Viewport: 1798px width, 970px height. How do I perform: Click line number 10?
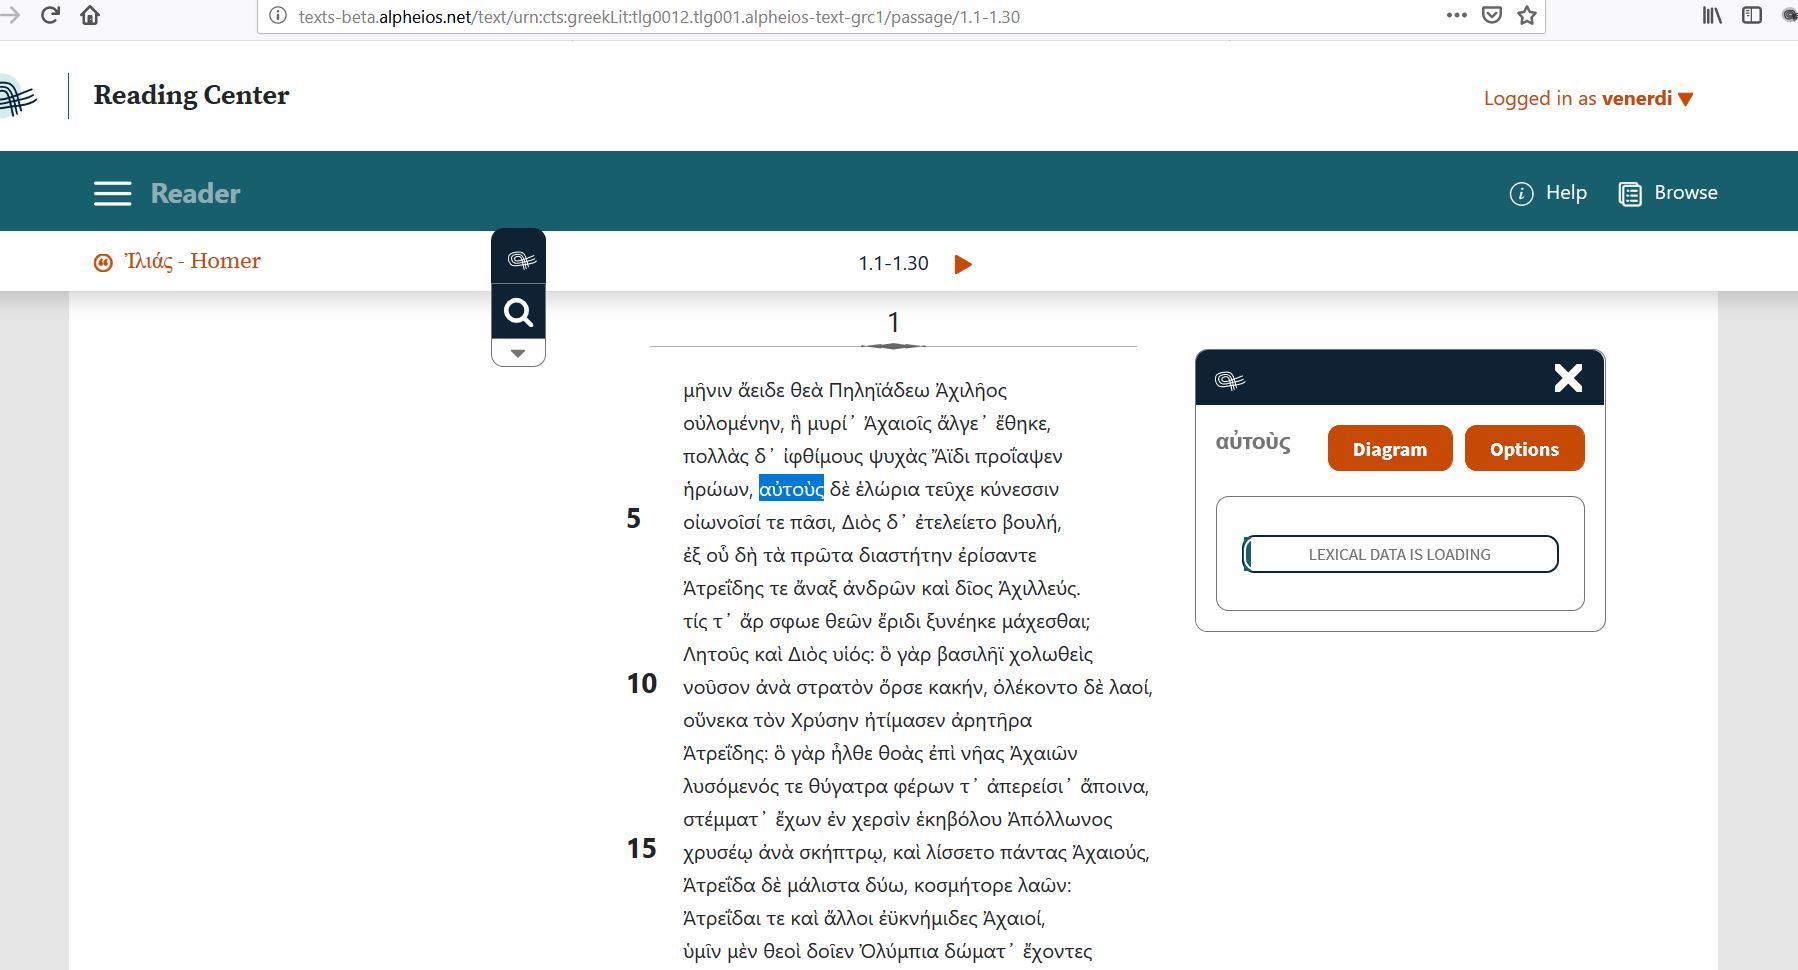[x=642, y=683]
